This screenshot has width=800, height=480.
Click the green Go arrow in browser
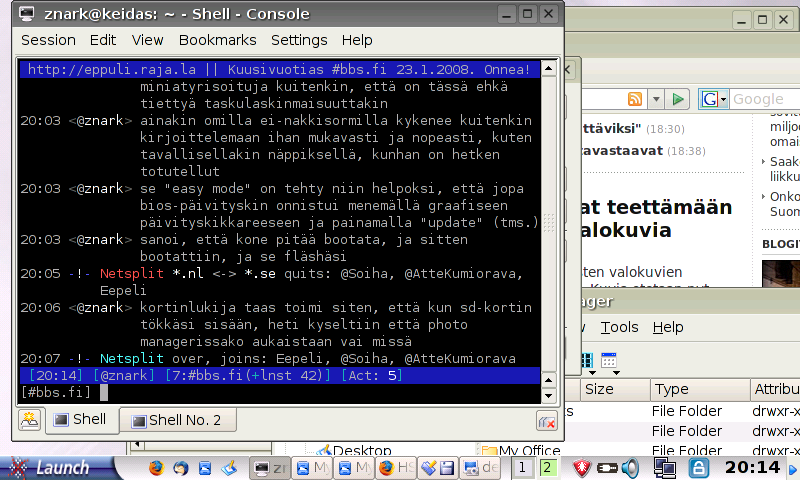[x=678, y=99]
